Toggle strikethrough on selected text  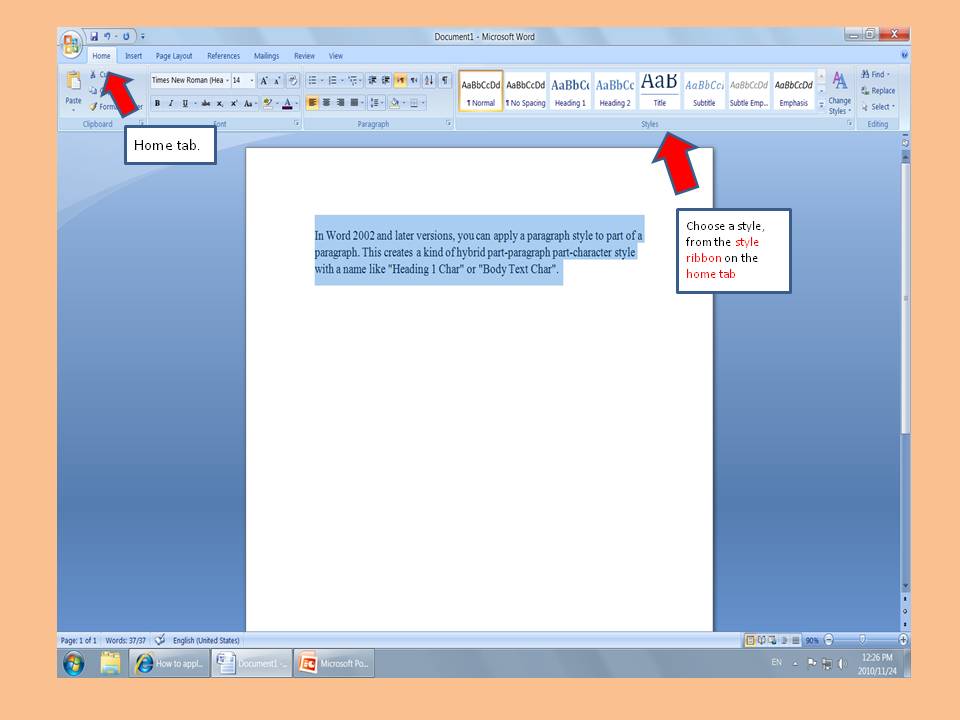click(205, 103)
